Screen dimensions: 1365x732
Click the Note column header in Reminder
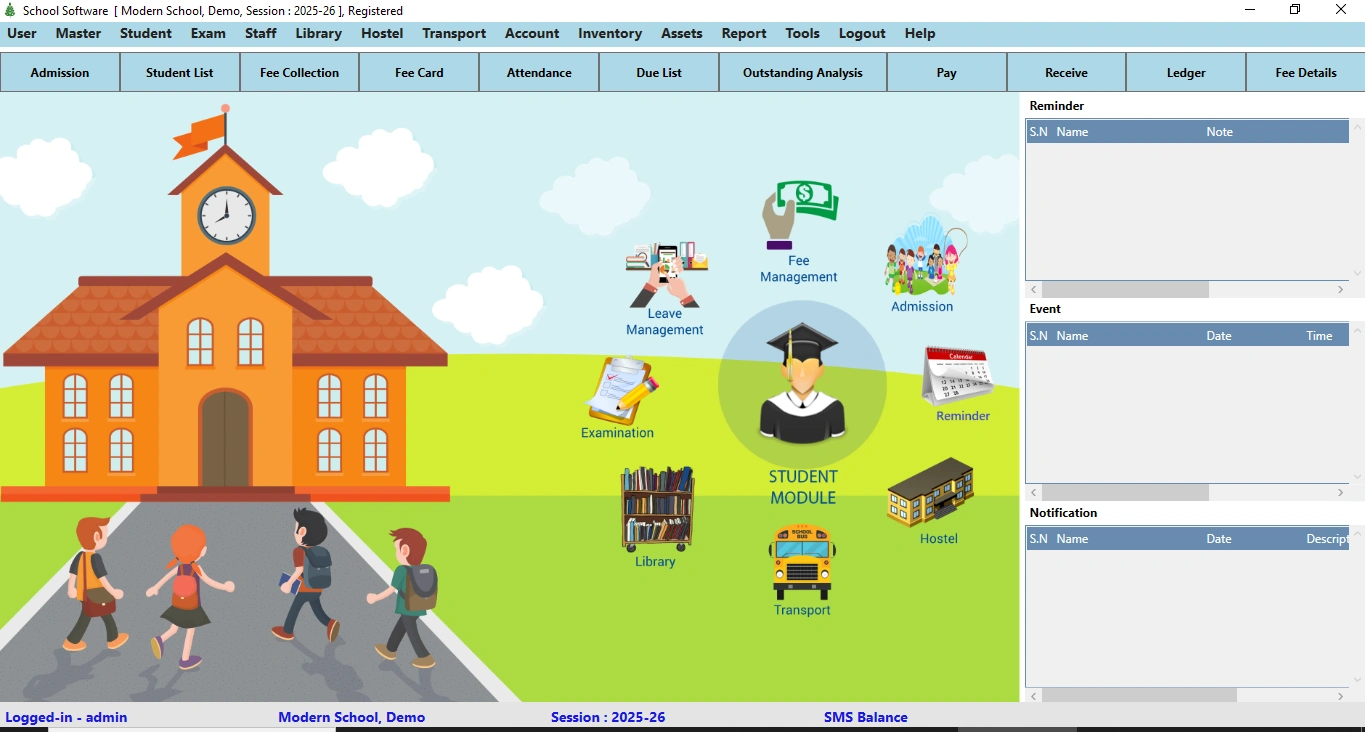(x=1219, y=132)
